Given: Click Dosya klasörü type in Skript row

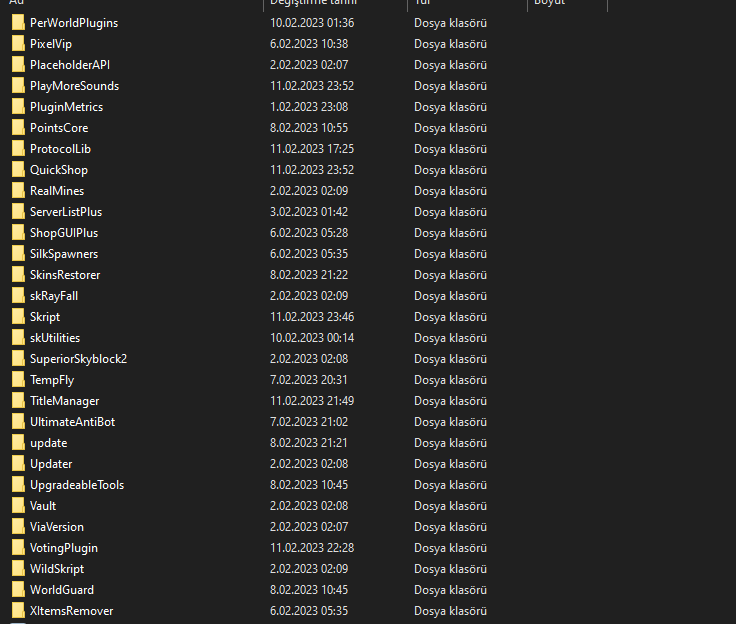Looking at the screenshot, I should click(451, 317).
